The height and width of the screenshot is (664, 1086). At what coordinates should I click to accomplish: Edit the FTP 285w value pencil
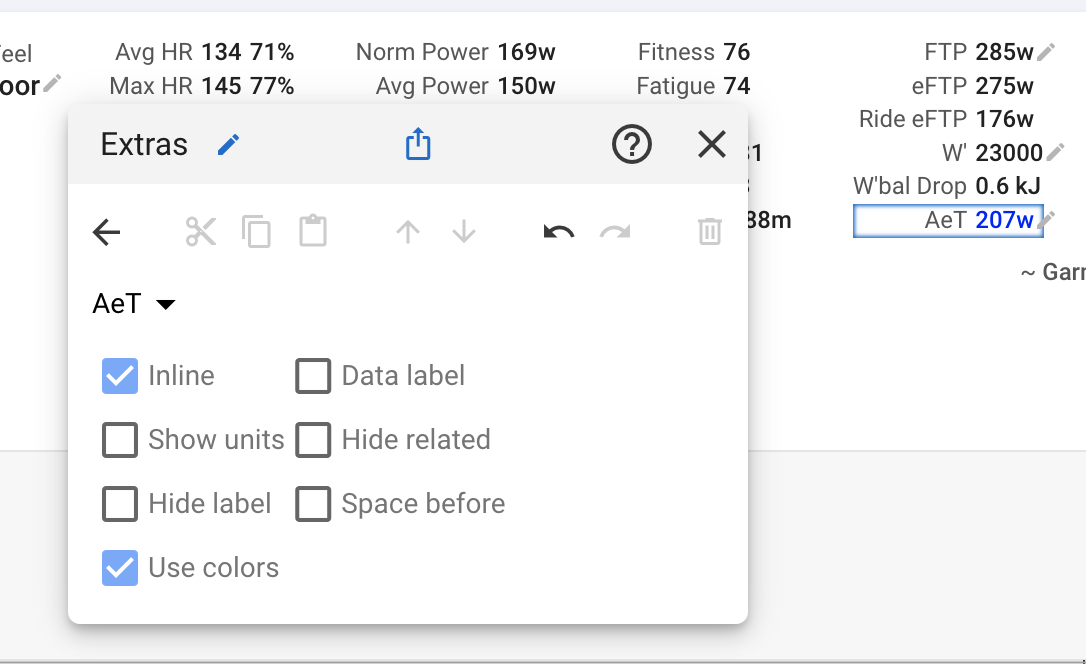(1047, 52)
